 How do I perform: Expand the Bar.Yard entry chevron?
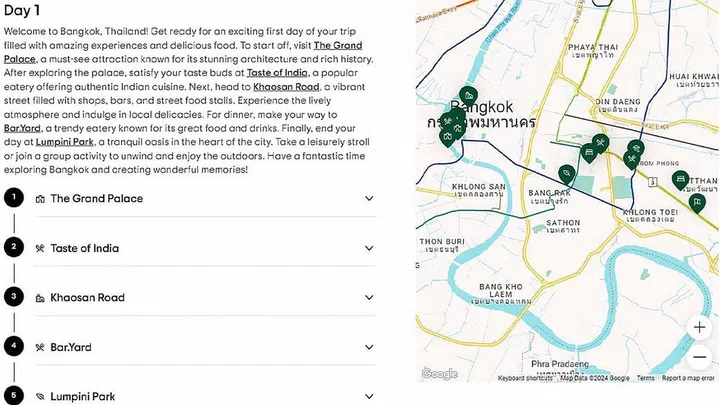point(369,347)
